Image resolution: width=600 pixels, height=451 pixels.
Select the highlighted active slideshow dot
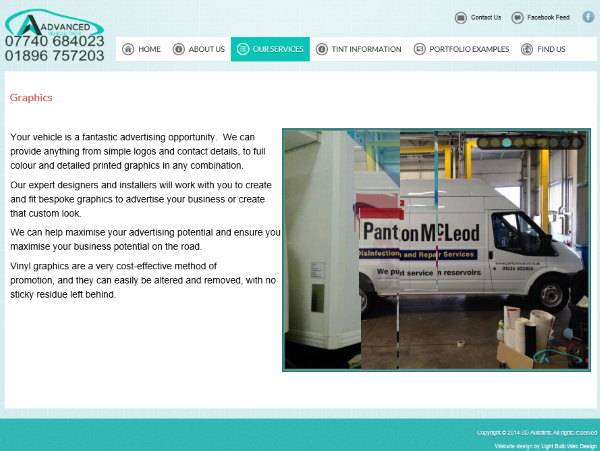pyautogui.click(x=507, y=143)
